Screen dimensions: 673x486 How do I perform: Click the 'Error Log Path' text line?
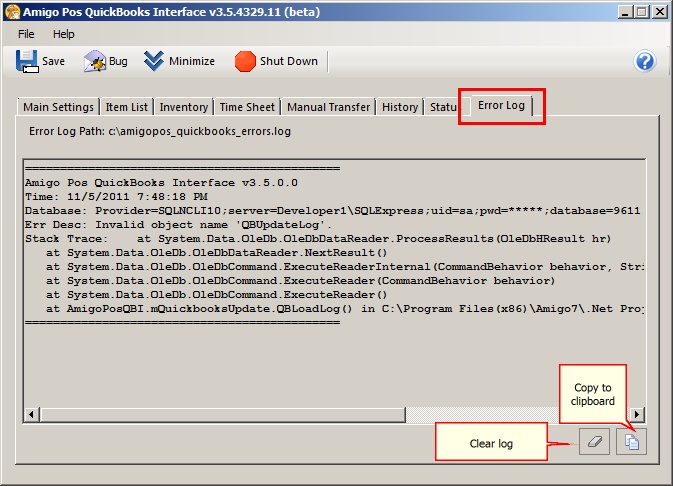(160, 131)
